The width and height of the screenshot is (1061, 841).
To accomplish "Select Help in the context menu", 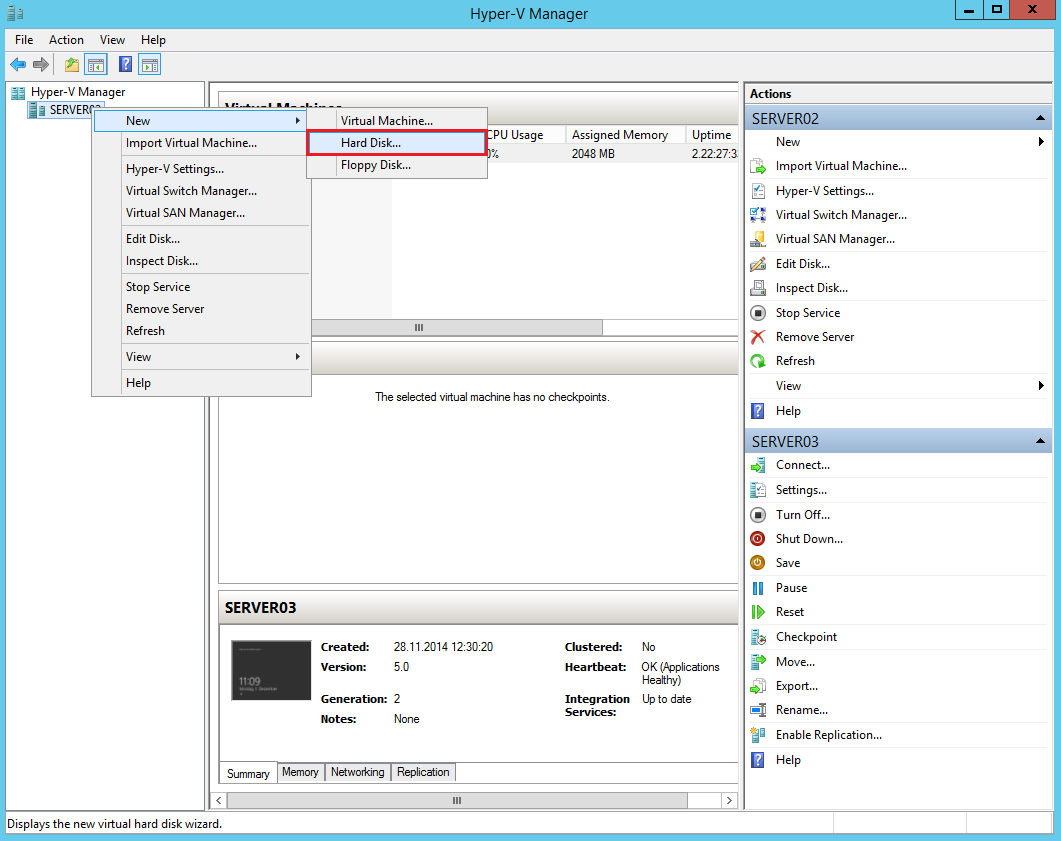I will coord(202,383).
